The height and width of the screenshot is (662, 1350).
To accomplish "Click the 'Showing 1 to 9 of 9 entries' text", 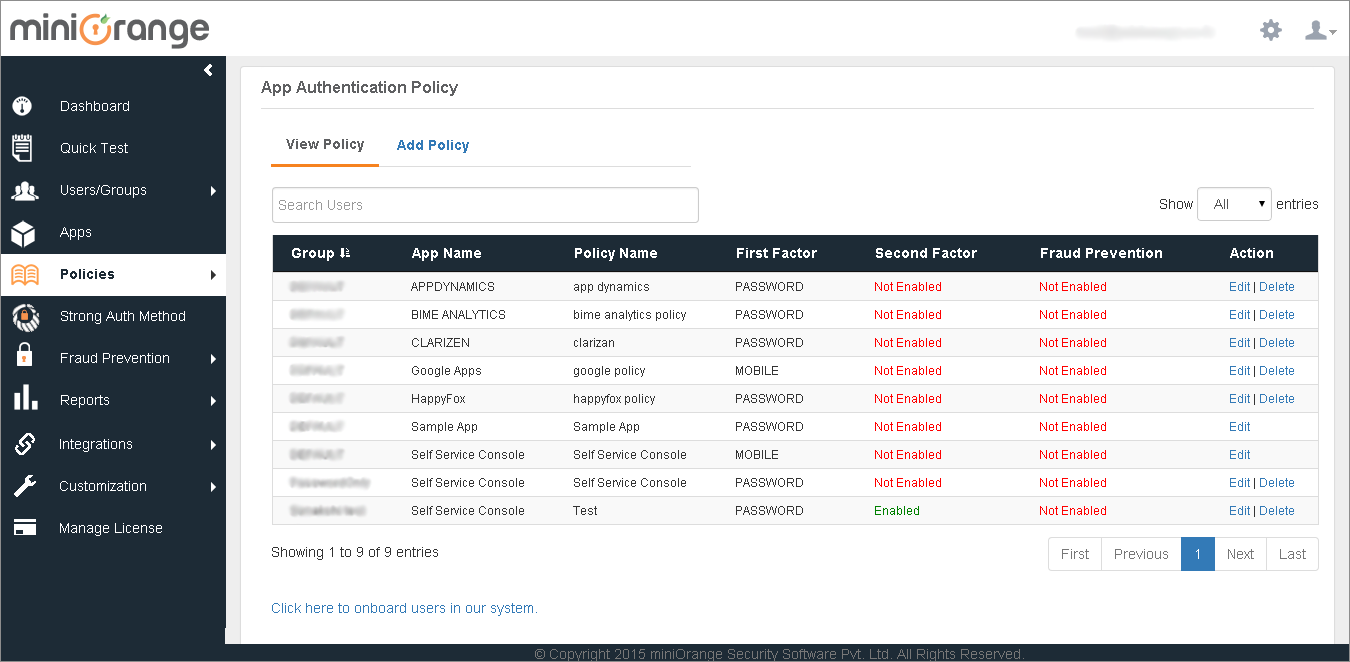I will 355,552.
